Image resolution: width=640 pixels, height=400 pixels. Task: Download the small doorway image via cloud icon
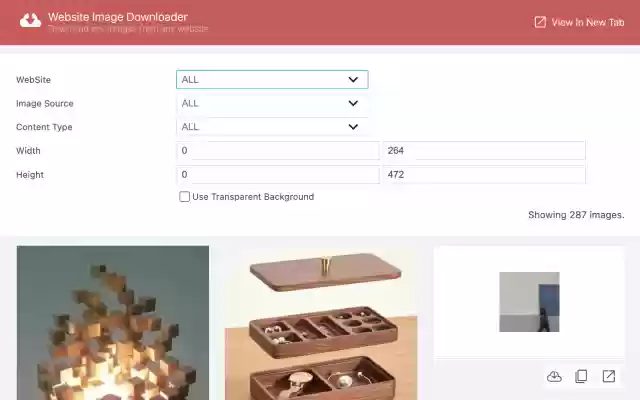coord(554,376)
